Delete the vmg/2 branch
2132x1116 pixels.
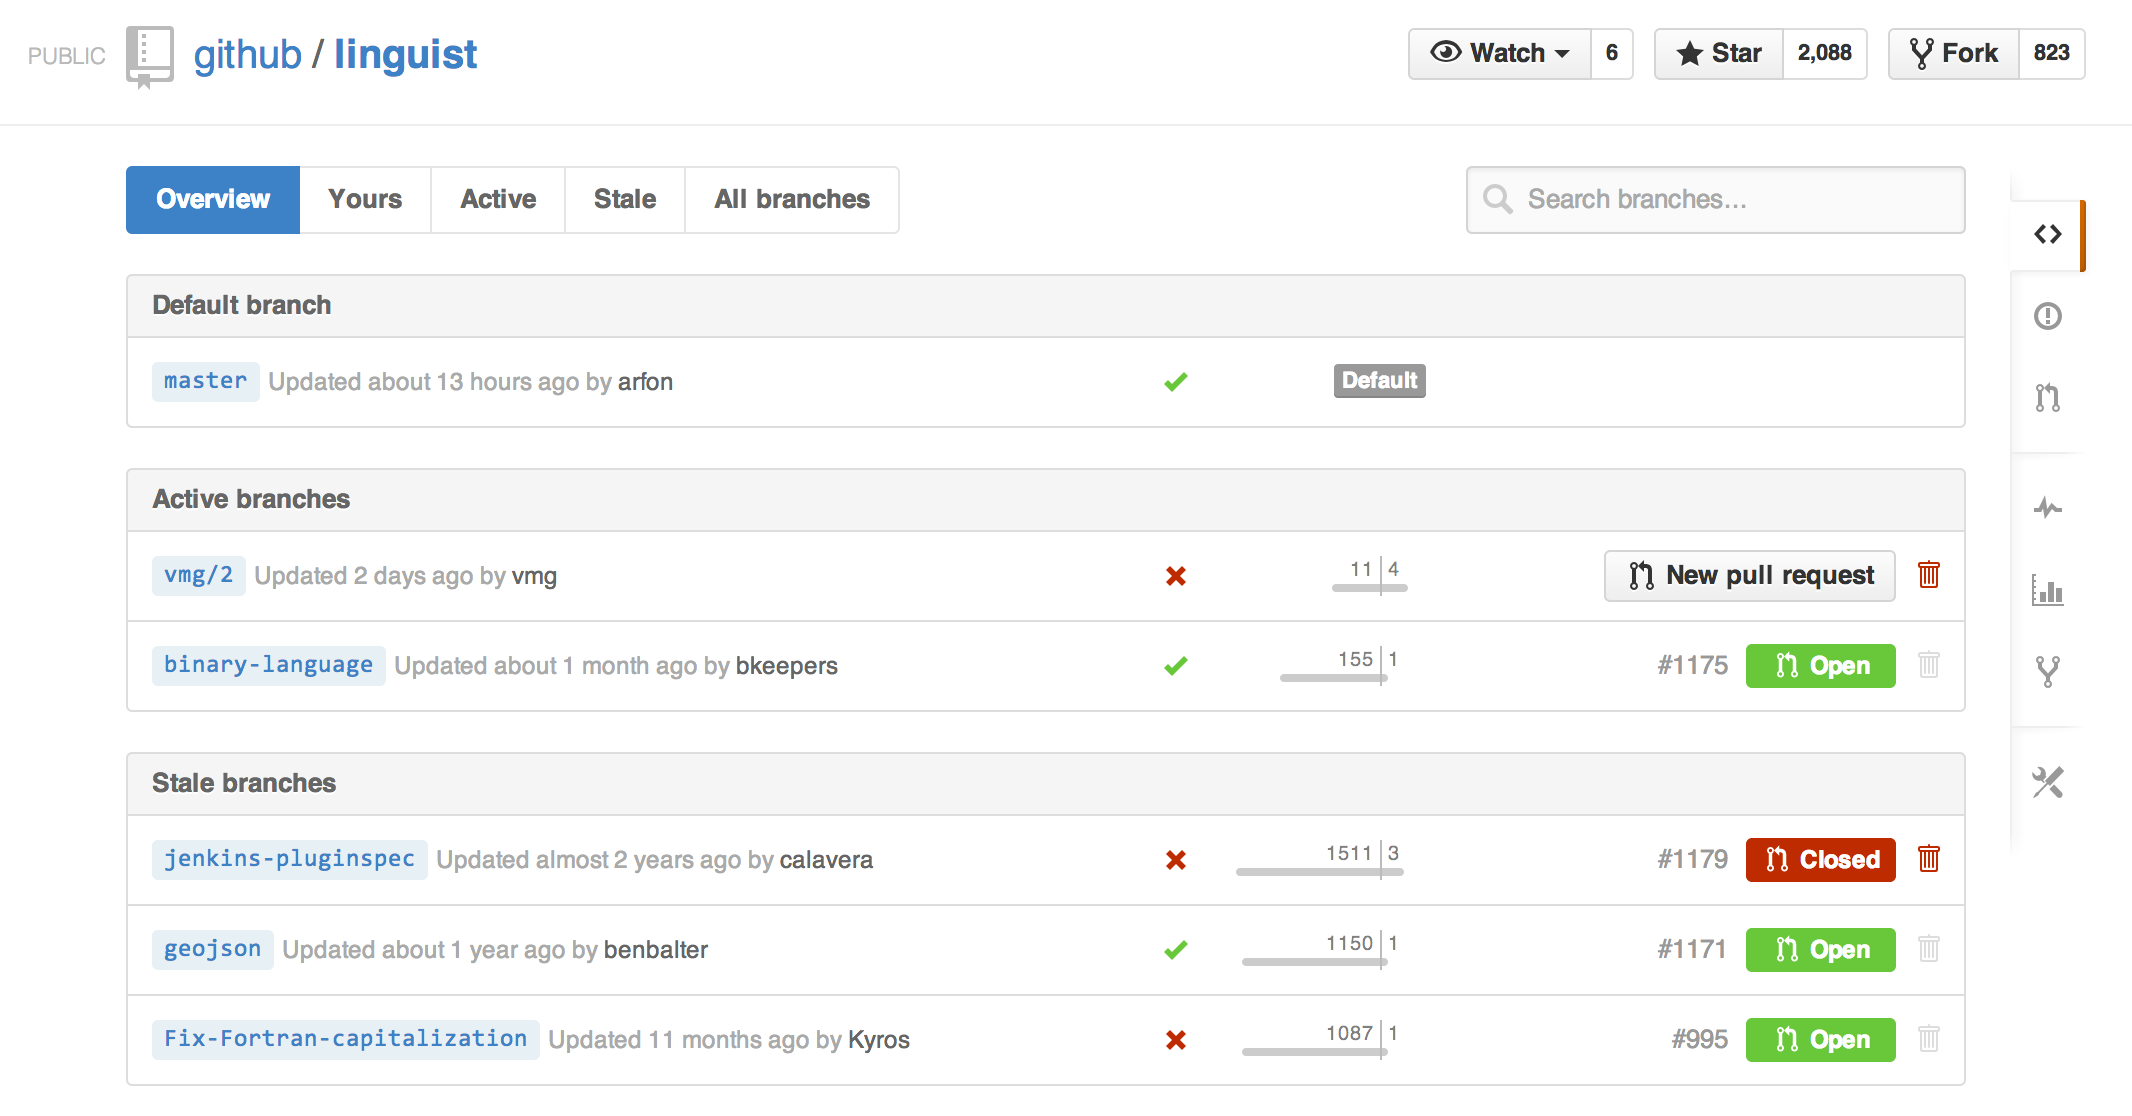coord(1929,575)
